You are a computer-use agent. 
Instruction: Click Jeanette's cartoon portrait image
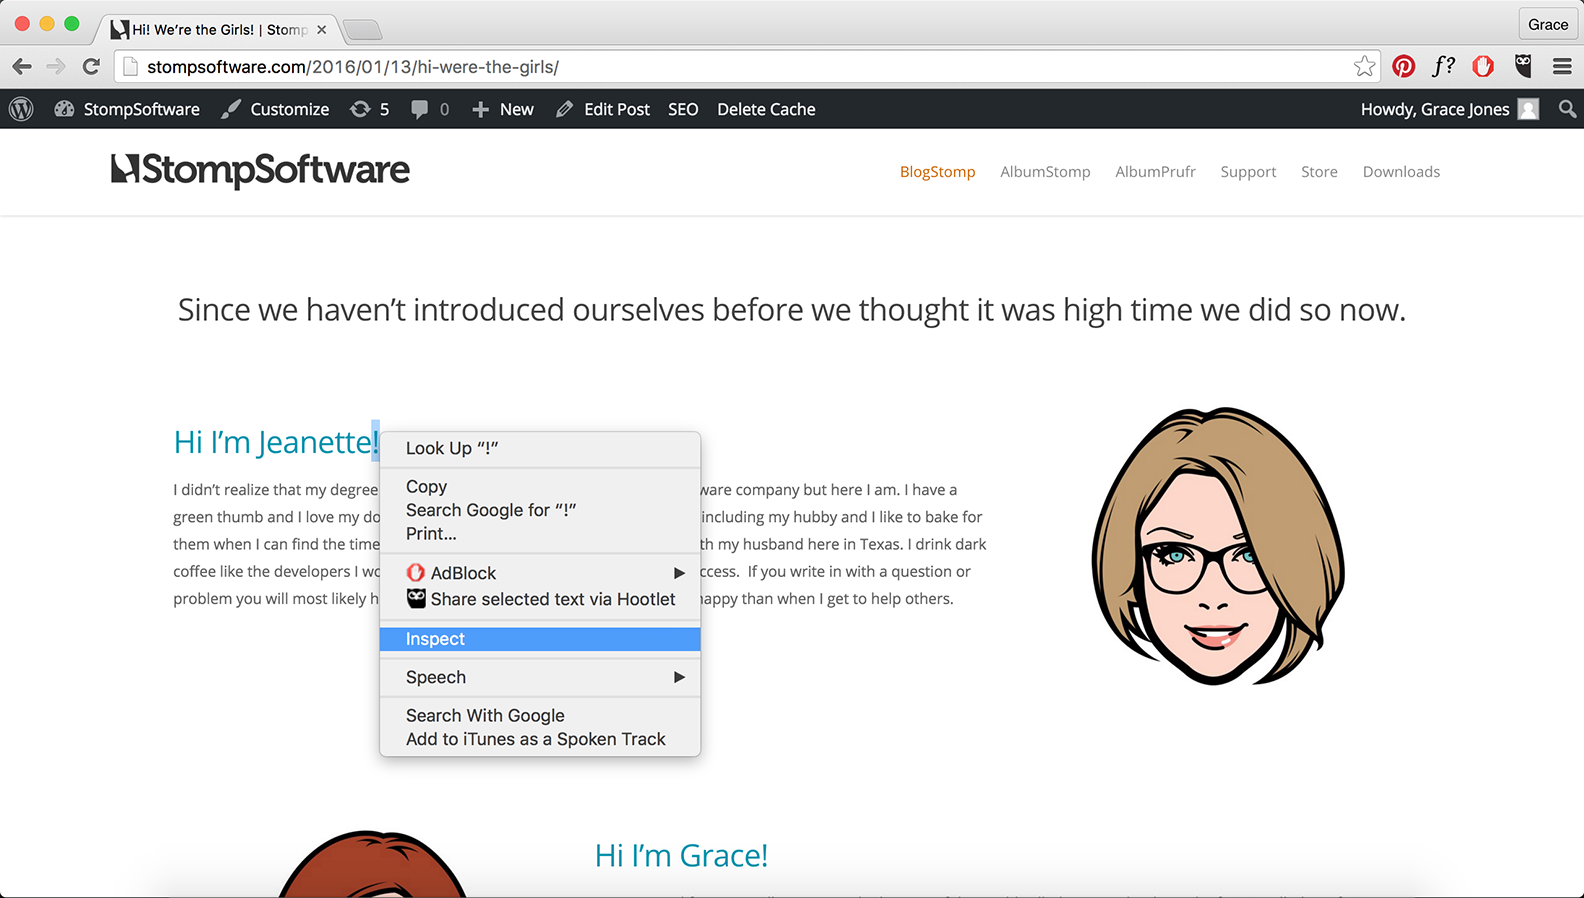[x=1217, y=546]
